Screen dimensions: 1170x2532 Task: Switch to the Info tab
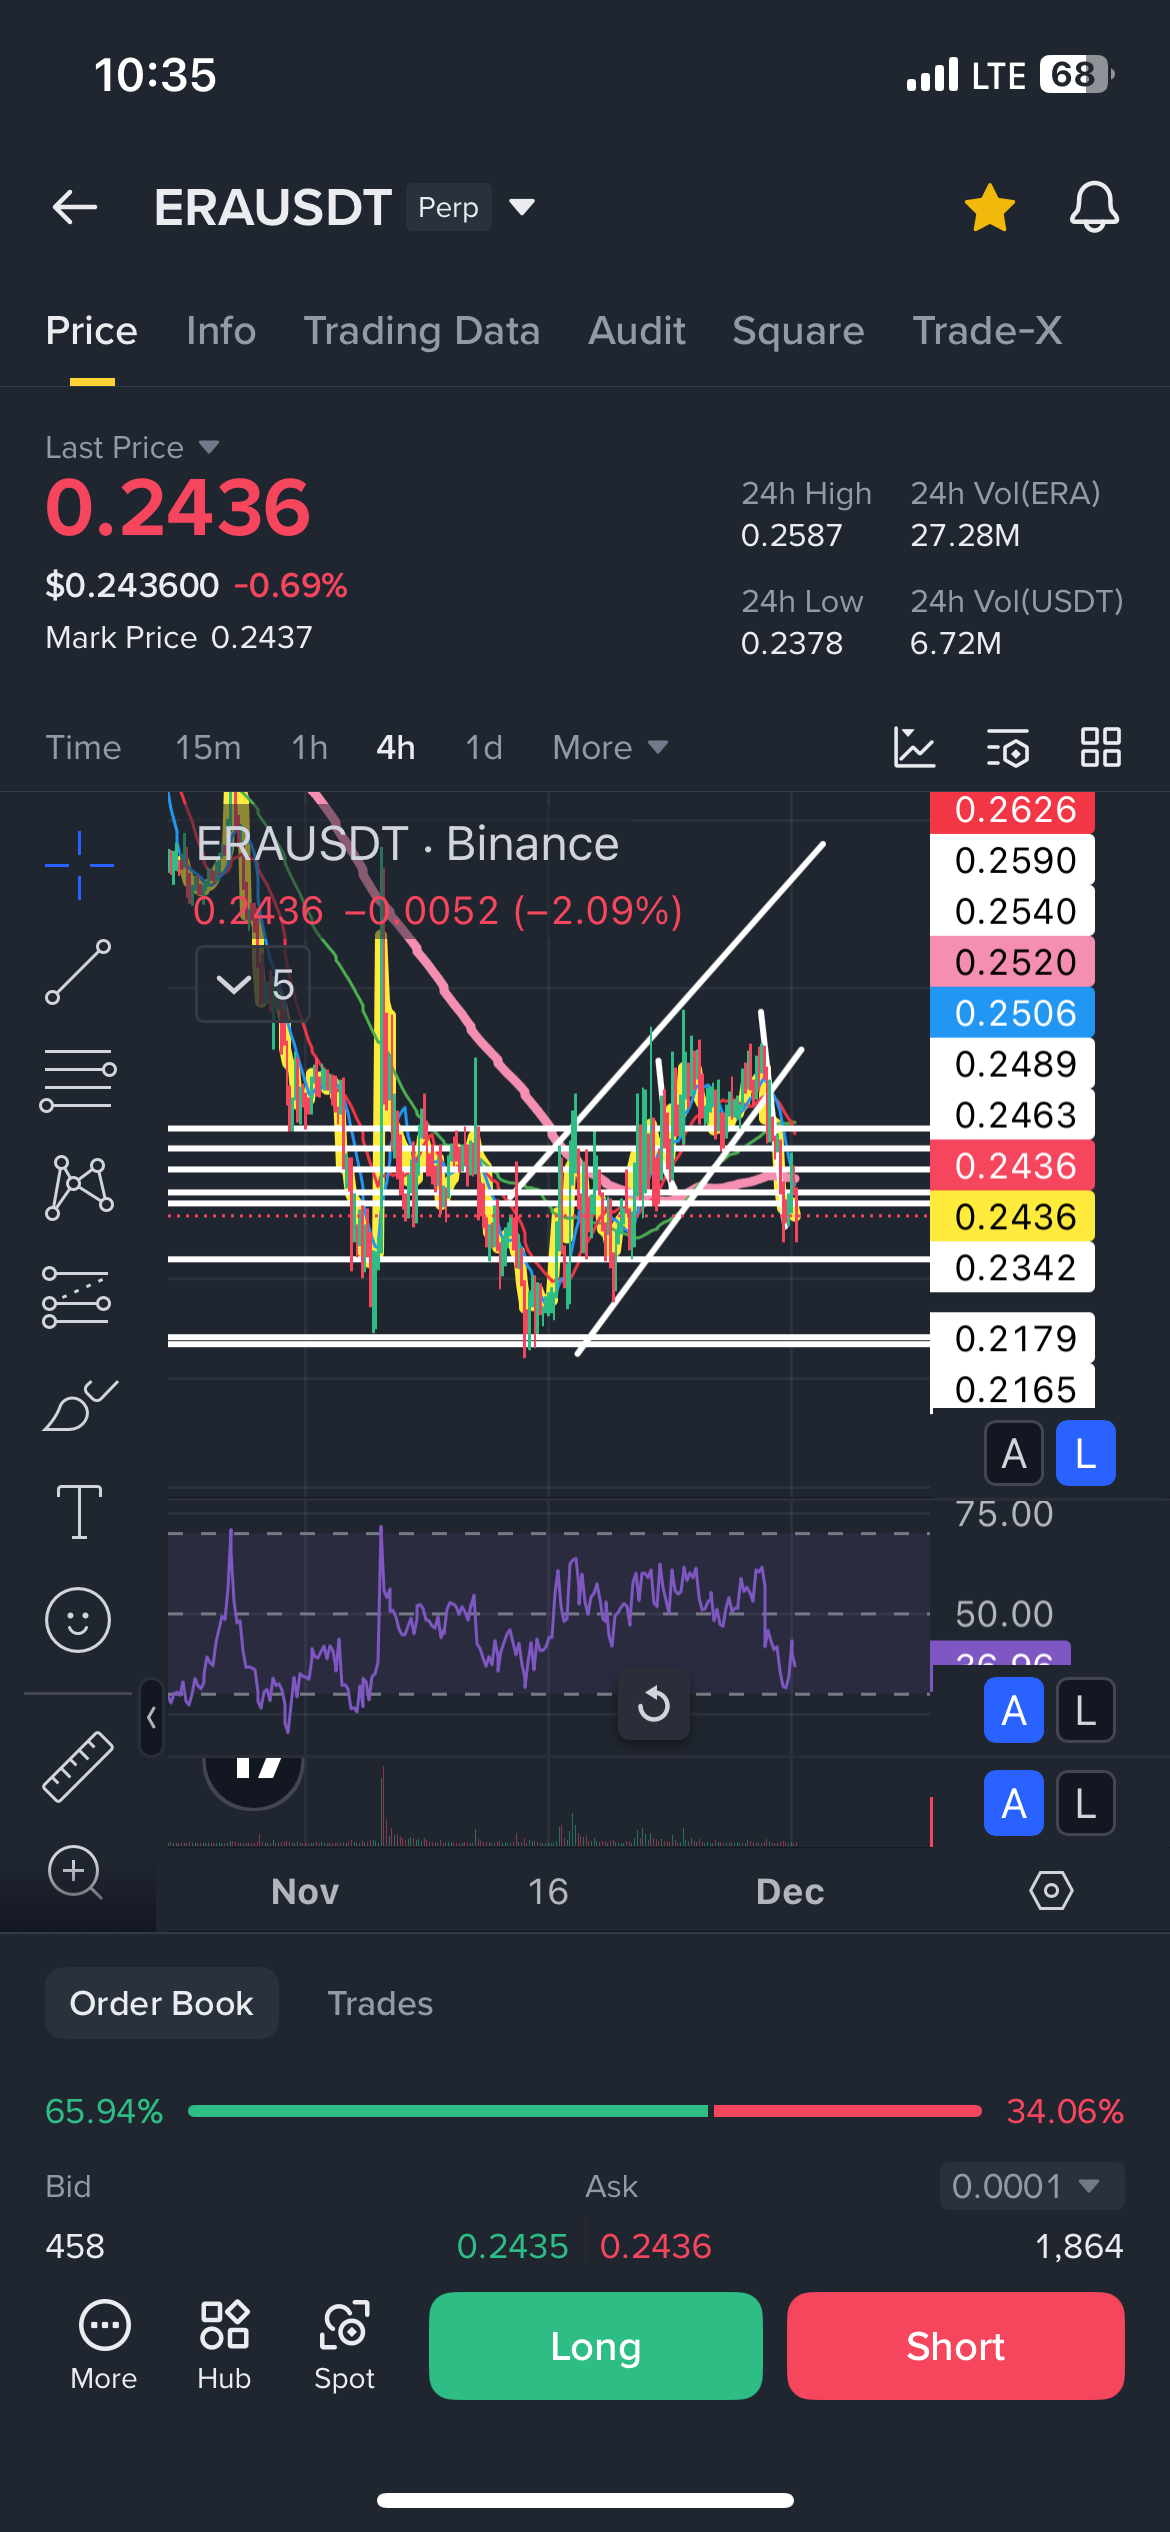tap(221, 331)
